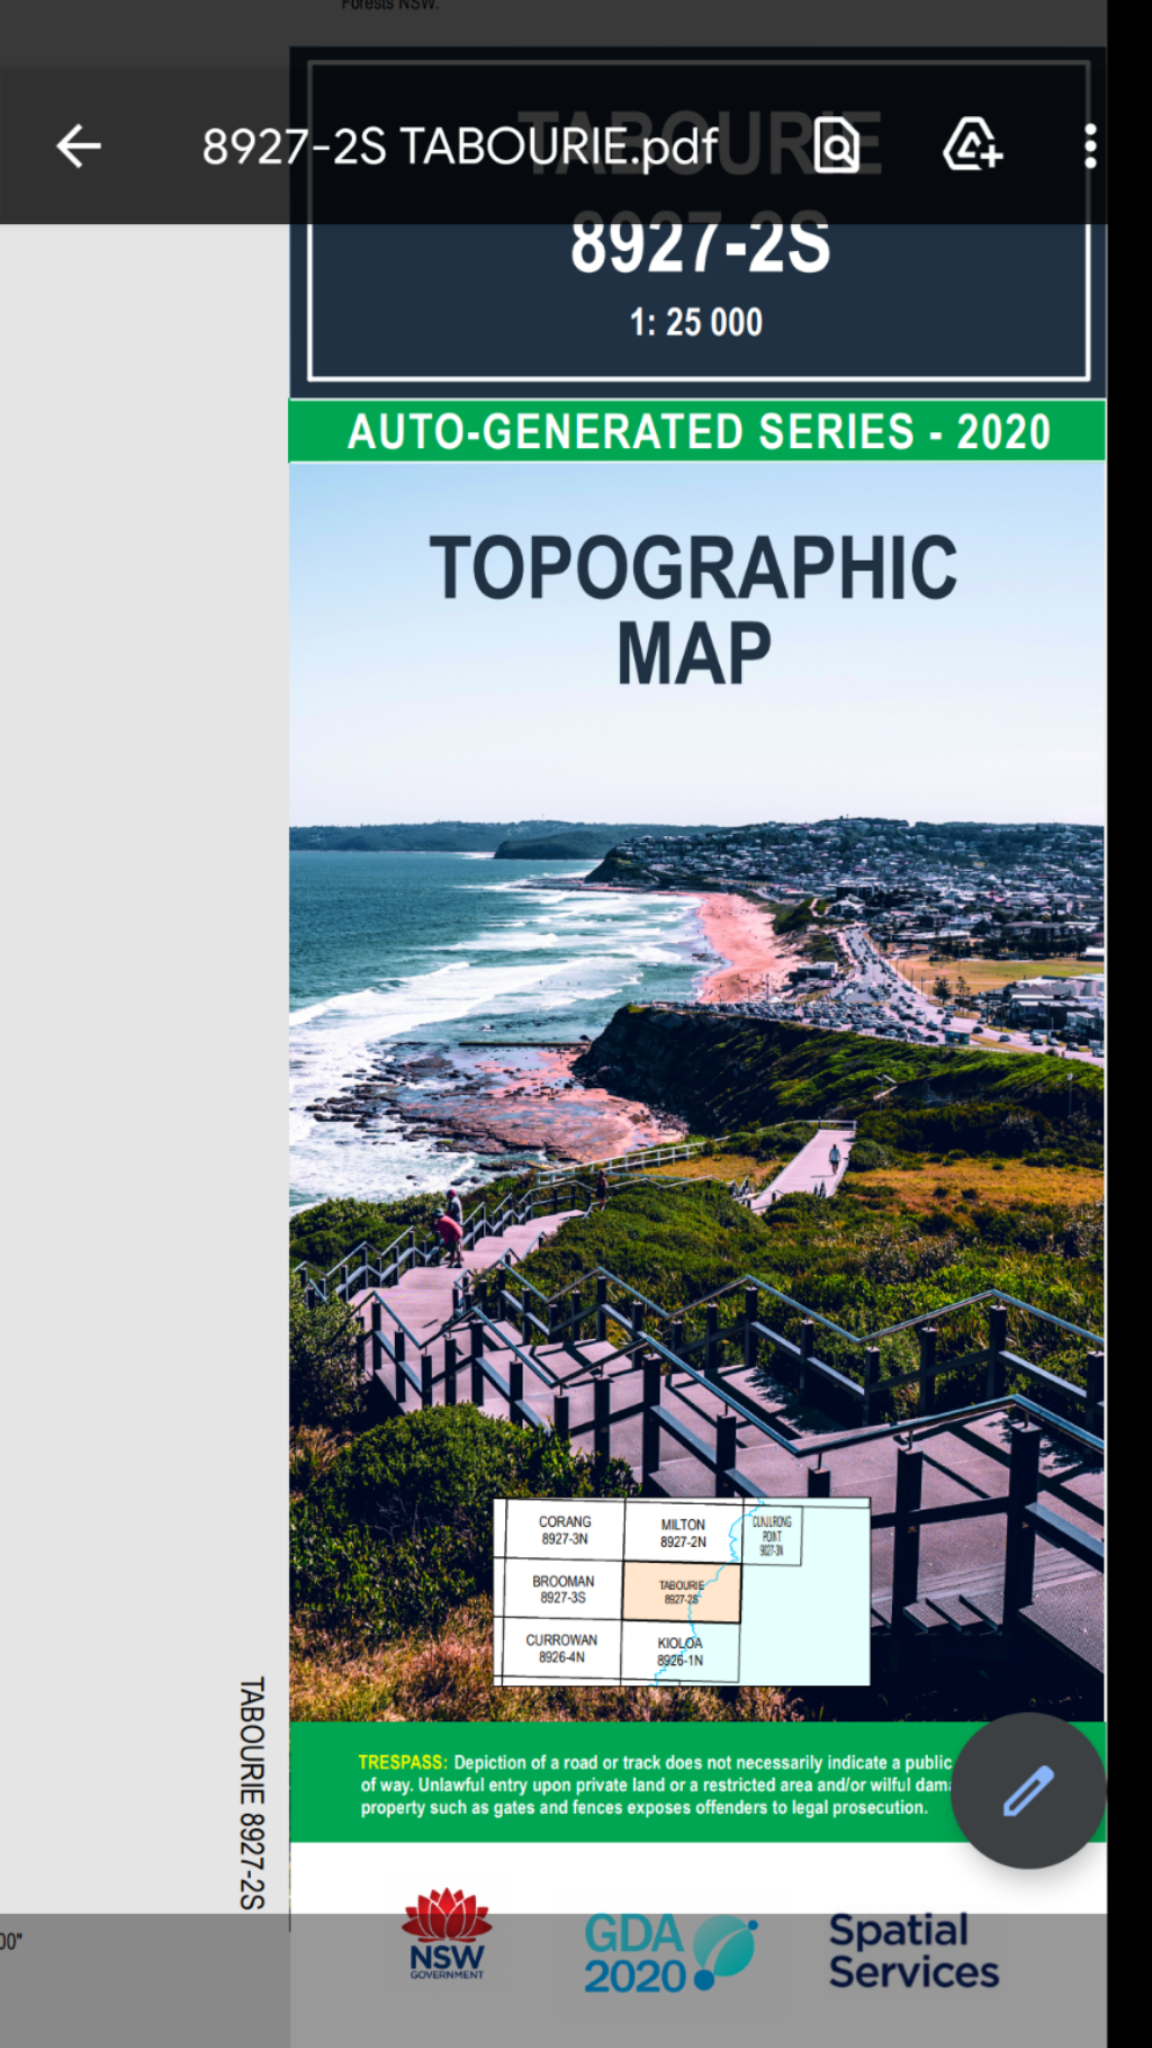Tap the yellow 'TRESPASS:' warning label

pos(402,1762)
